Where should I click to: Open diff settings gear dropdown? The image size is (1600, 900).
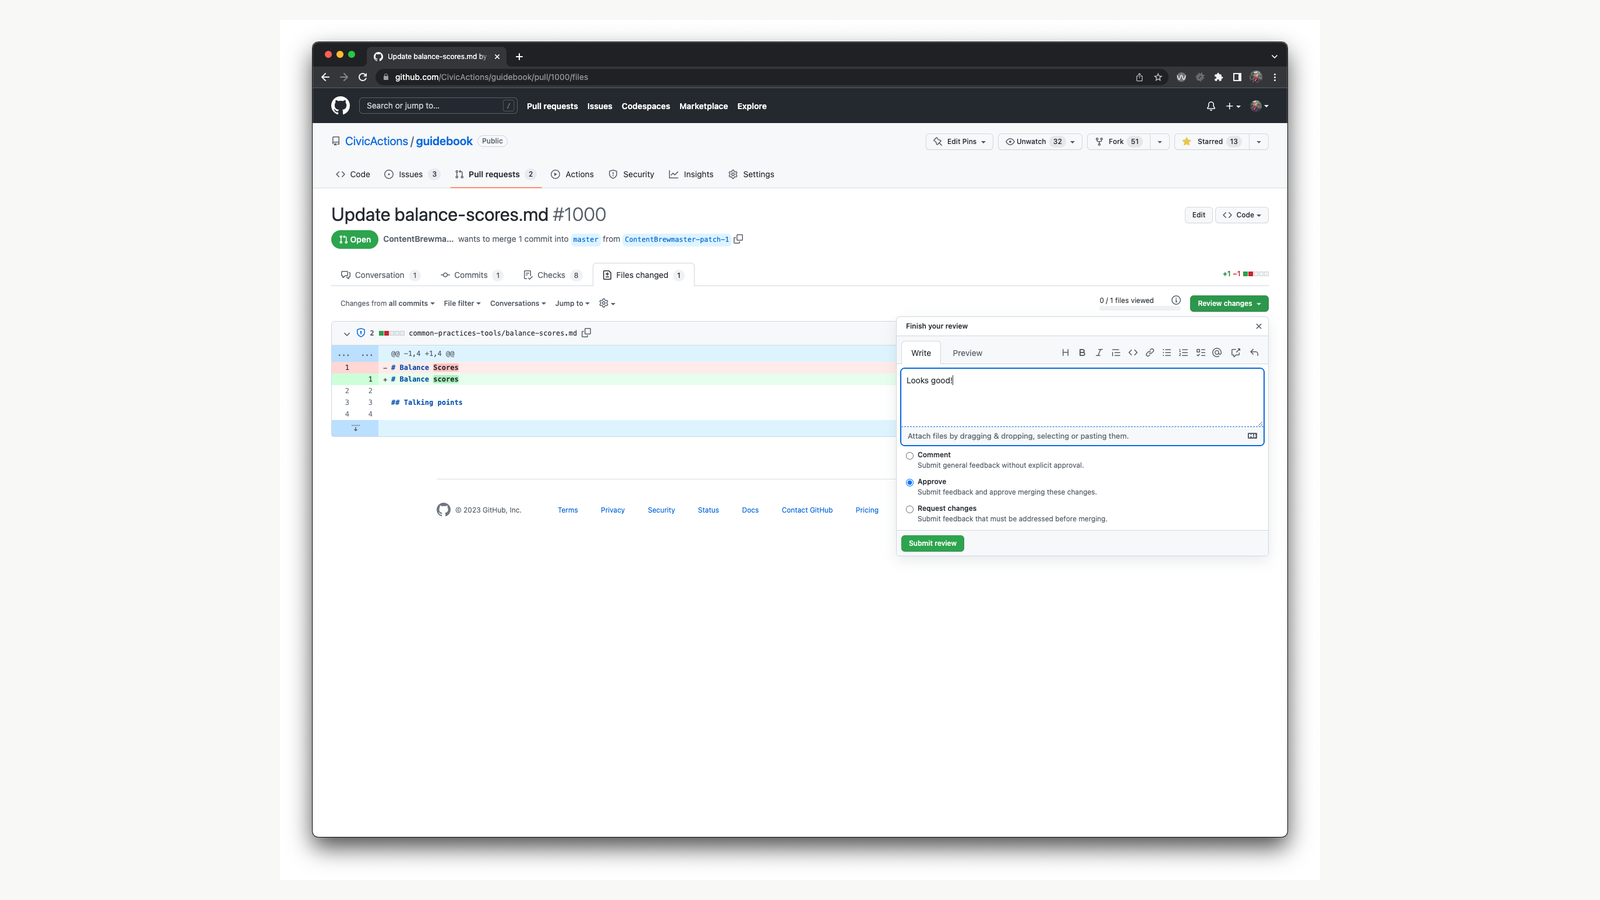click(x=607, y=303)
